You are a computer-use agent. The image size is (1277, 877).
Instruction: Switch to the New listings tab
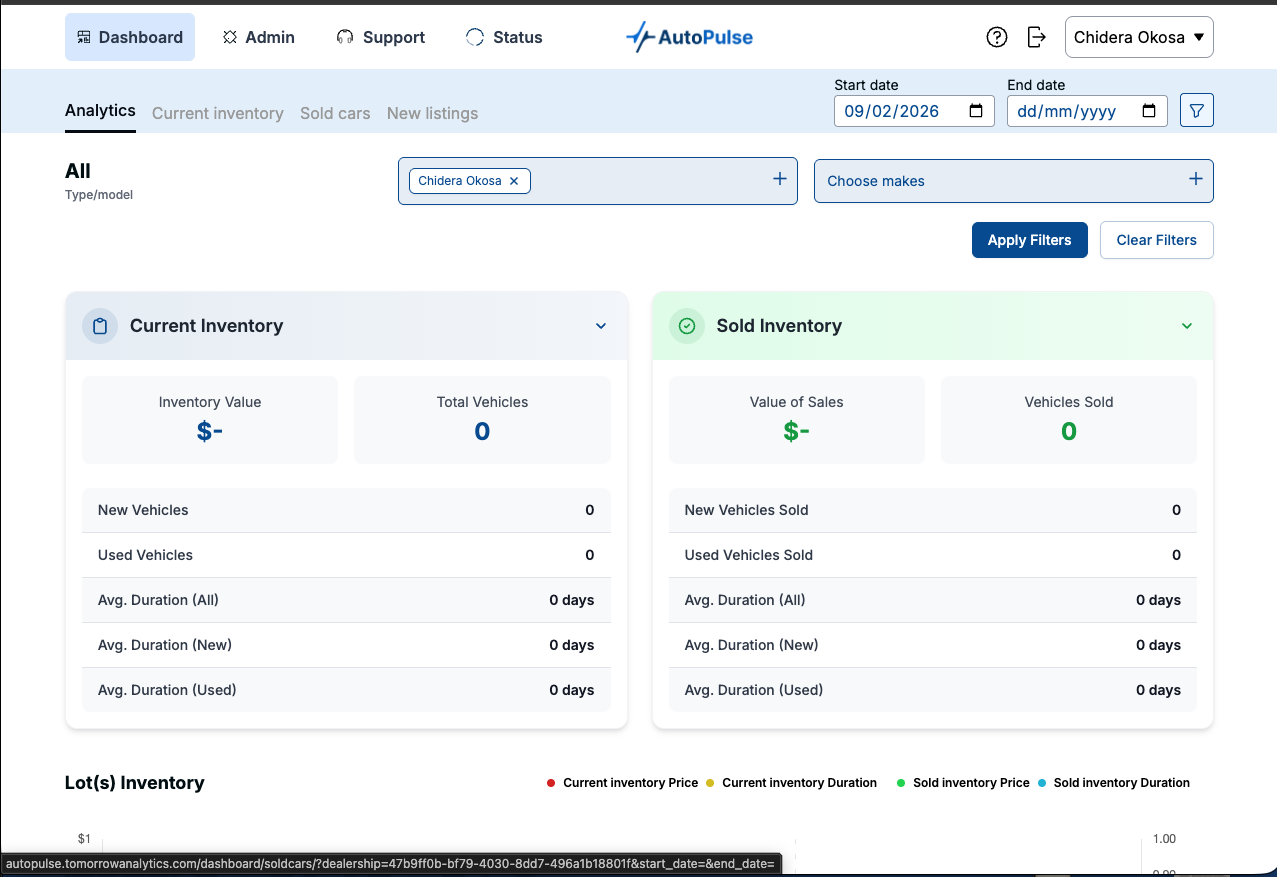pos(432,113)
